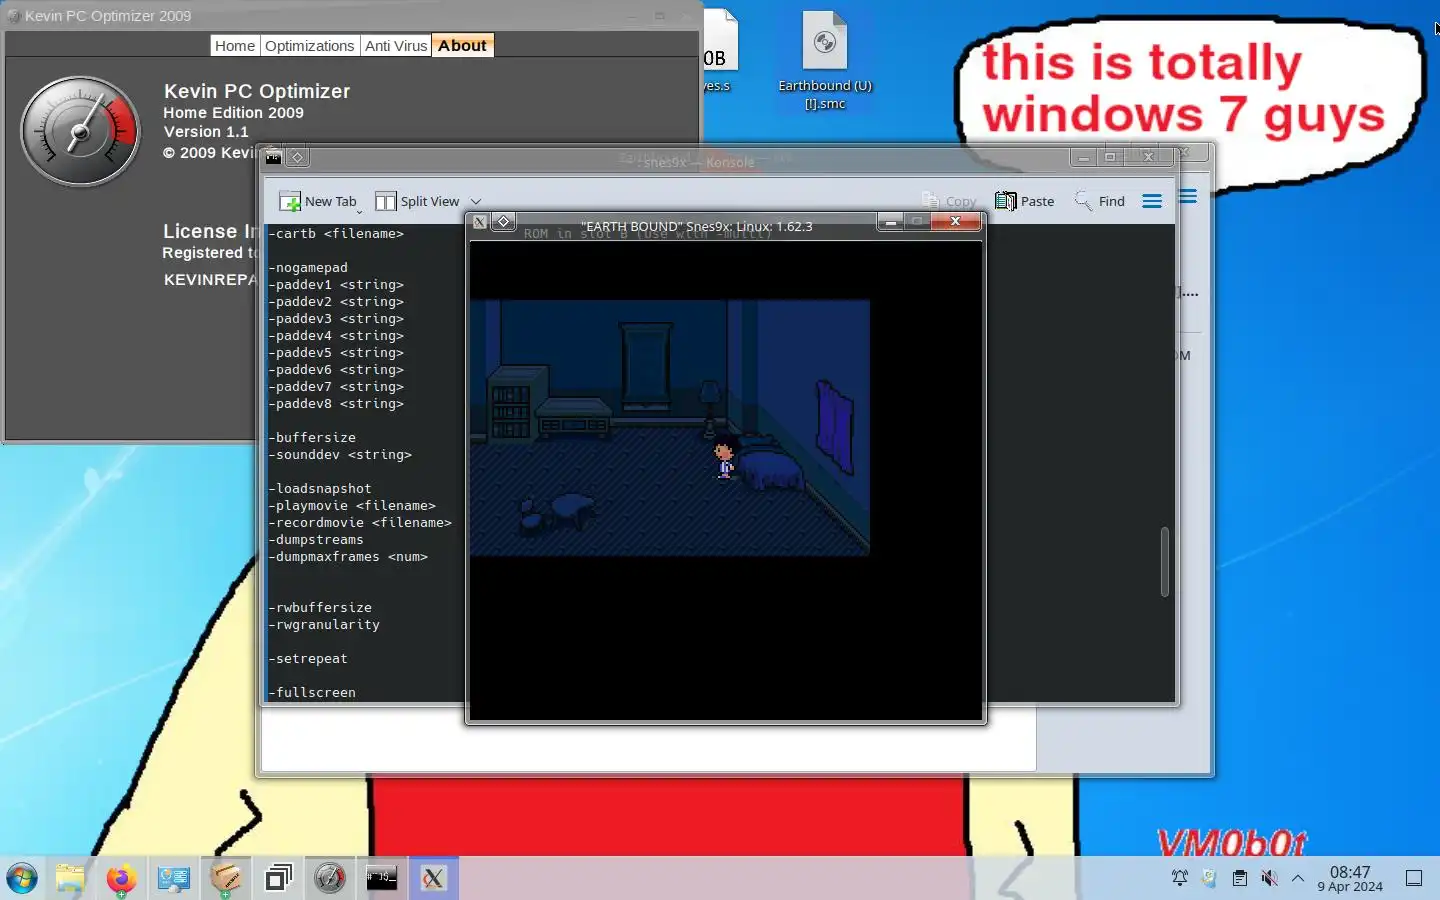Viewport: 1440px width, 900px height.
Task: Expand the Split View dropdown arrow
Action: tap(476, 201)
